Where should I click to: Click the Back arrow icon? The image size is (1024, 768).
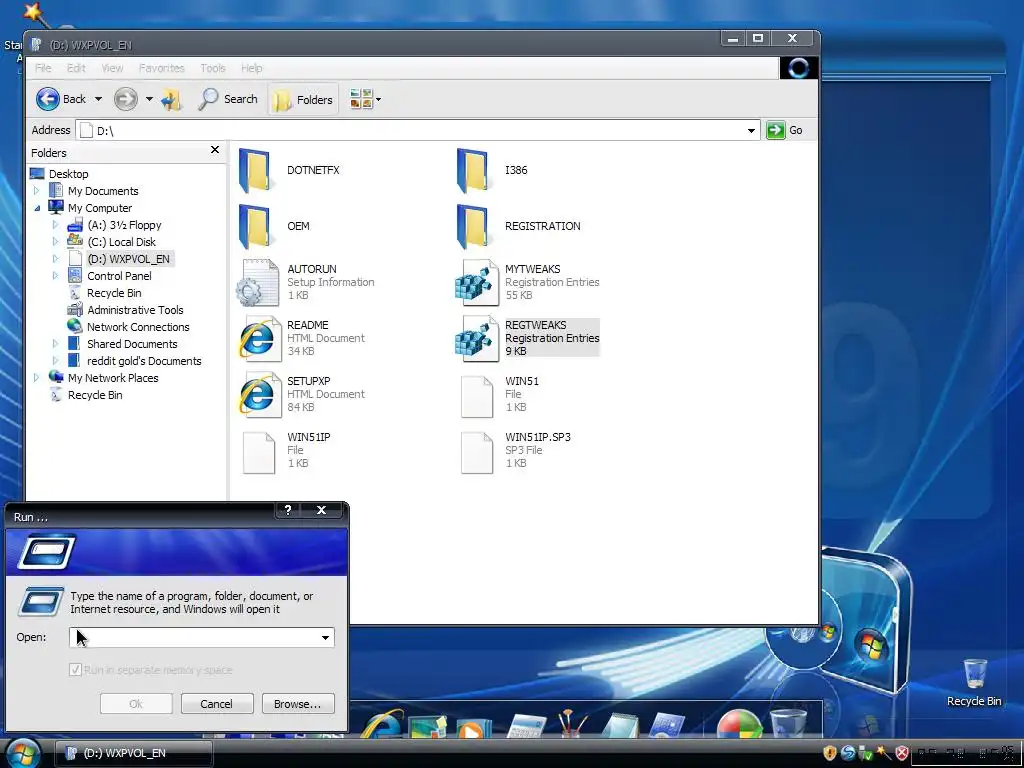[48, 99]
